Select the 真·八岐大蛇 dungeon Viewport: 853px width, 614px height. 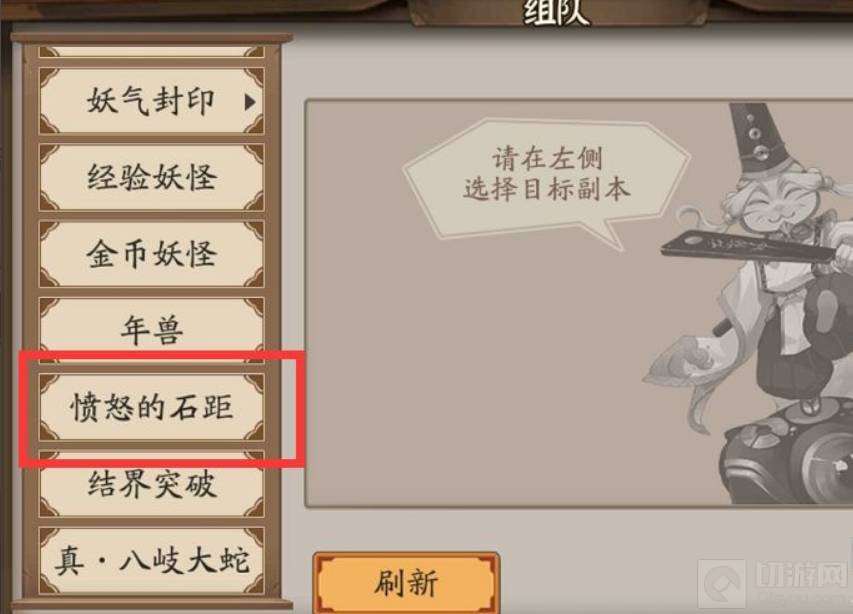152,561
